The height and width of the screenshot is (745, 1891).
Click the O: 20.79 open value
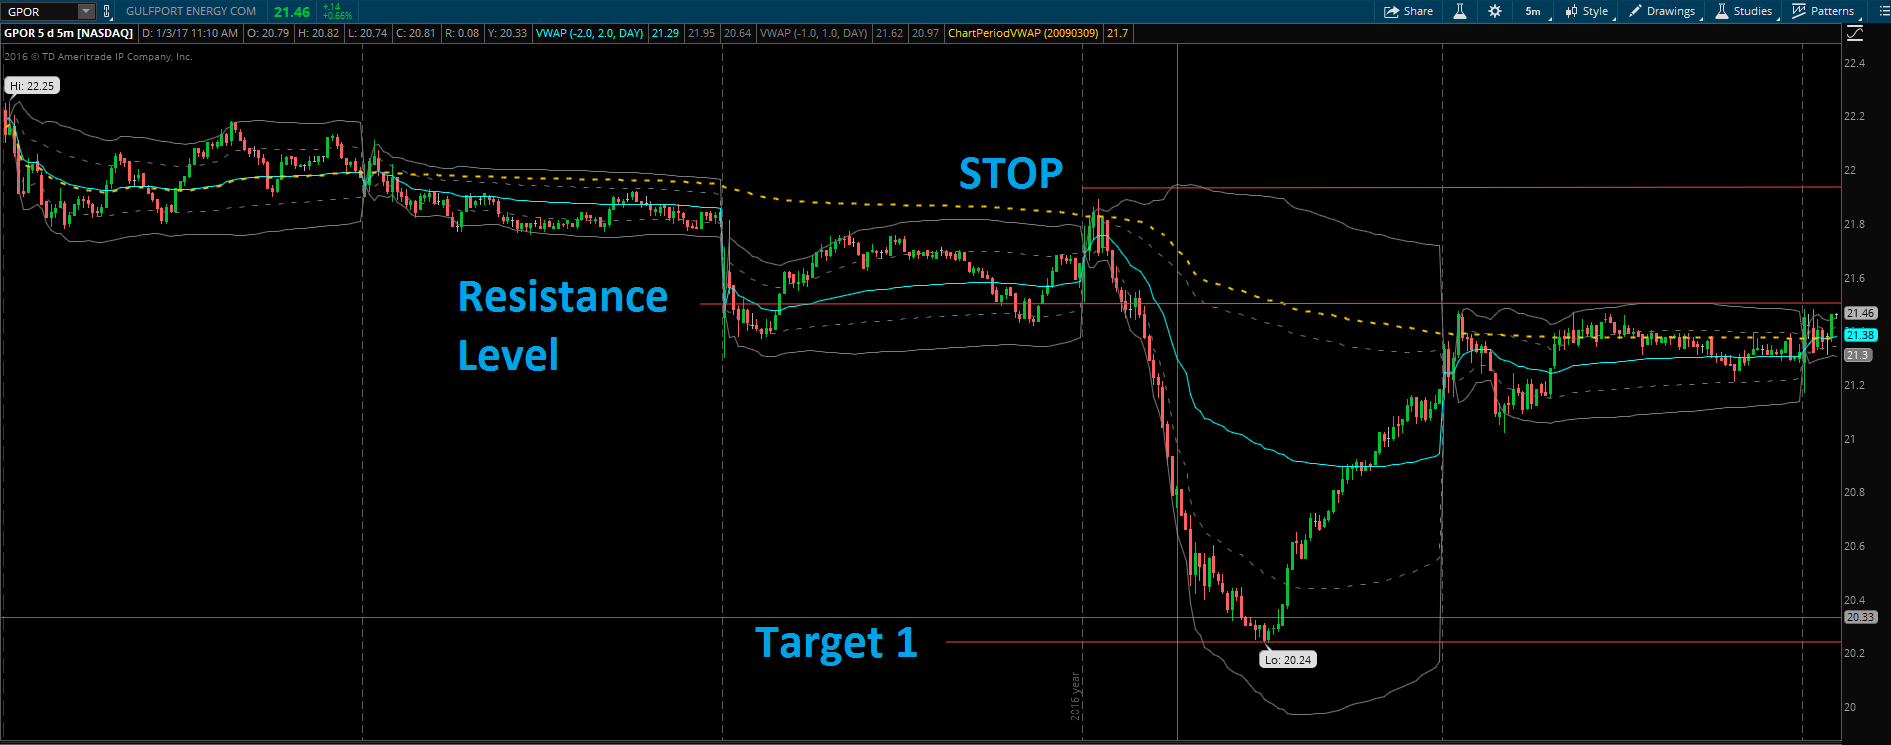tap(268, 33)
